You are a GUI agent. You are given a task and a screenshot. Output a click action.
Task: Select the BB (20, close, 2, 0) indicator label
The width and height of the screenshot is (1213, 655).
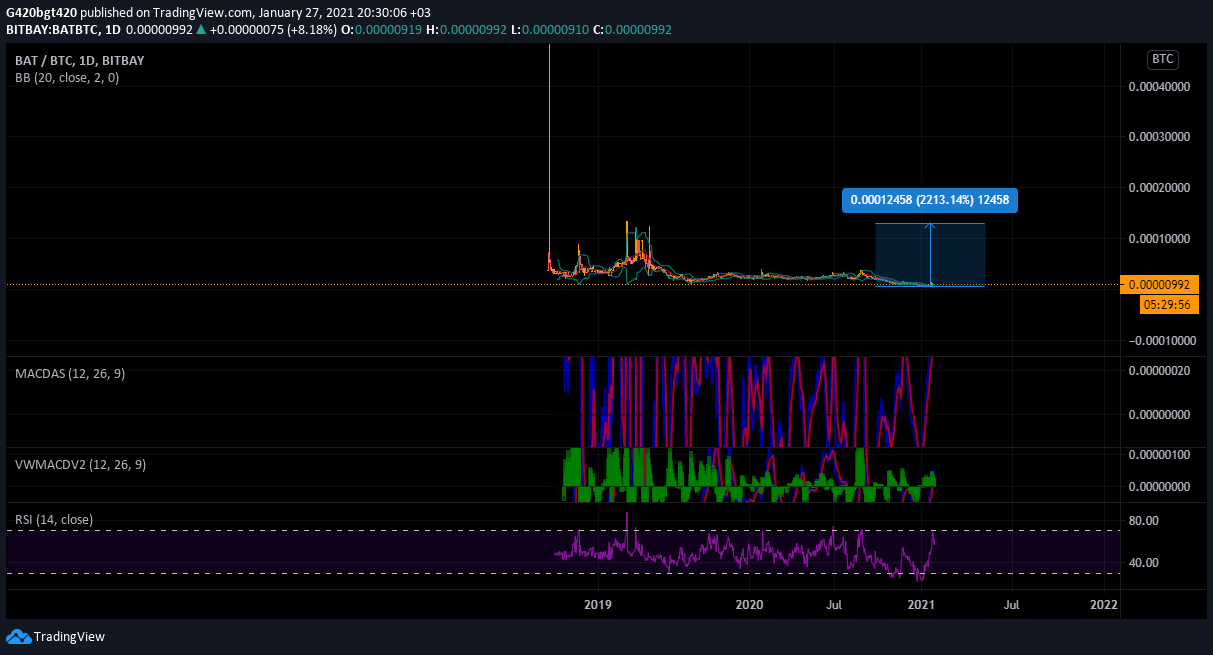point(67,78)
